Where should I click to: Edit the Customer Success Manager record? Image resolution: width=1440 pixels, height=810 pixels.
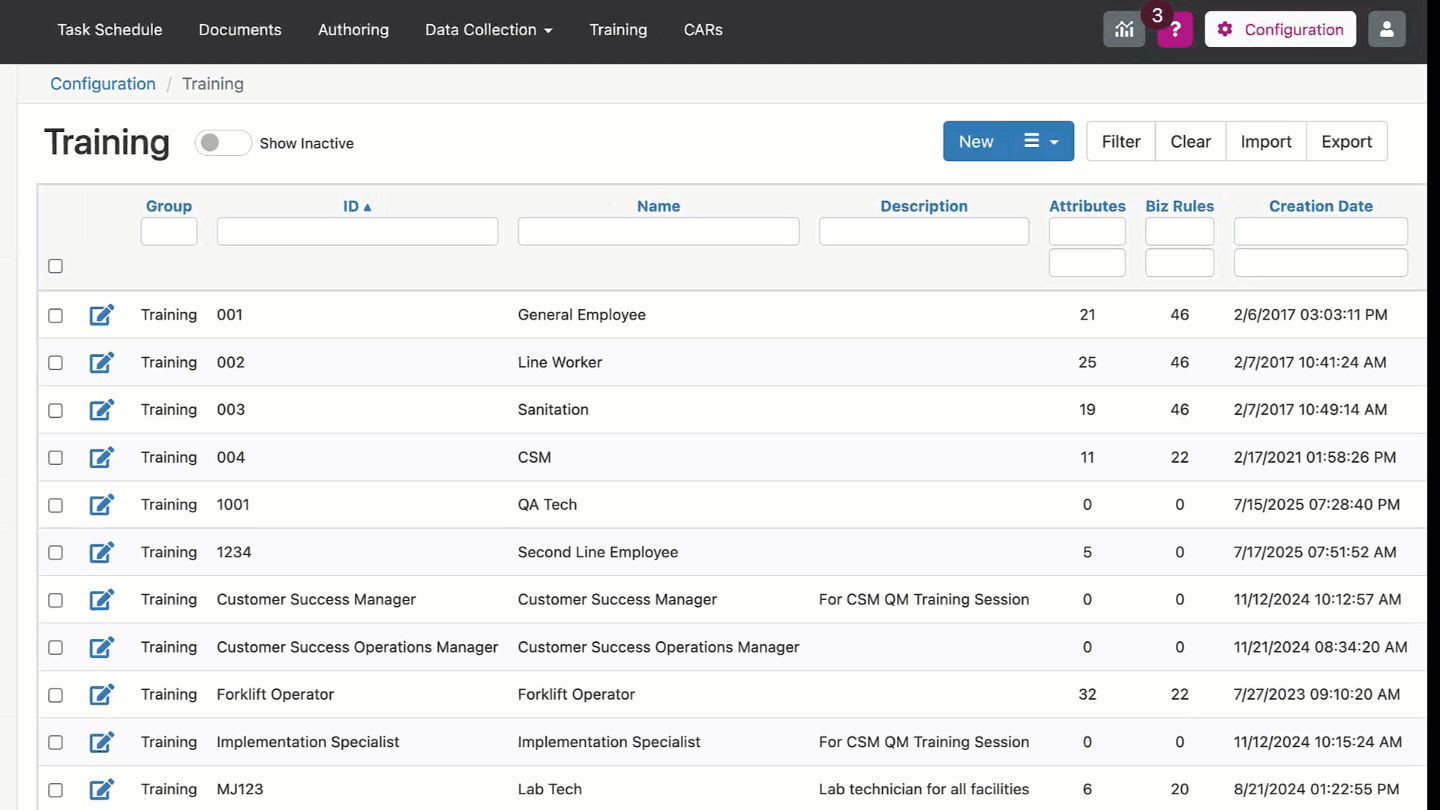[102, 600]
